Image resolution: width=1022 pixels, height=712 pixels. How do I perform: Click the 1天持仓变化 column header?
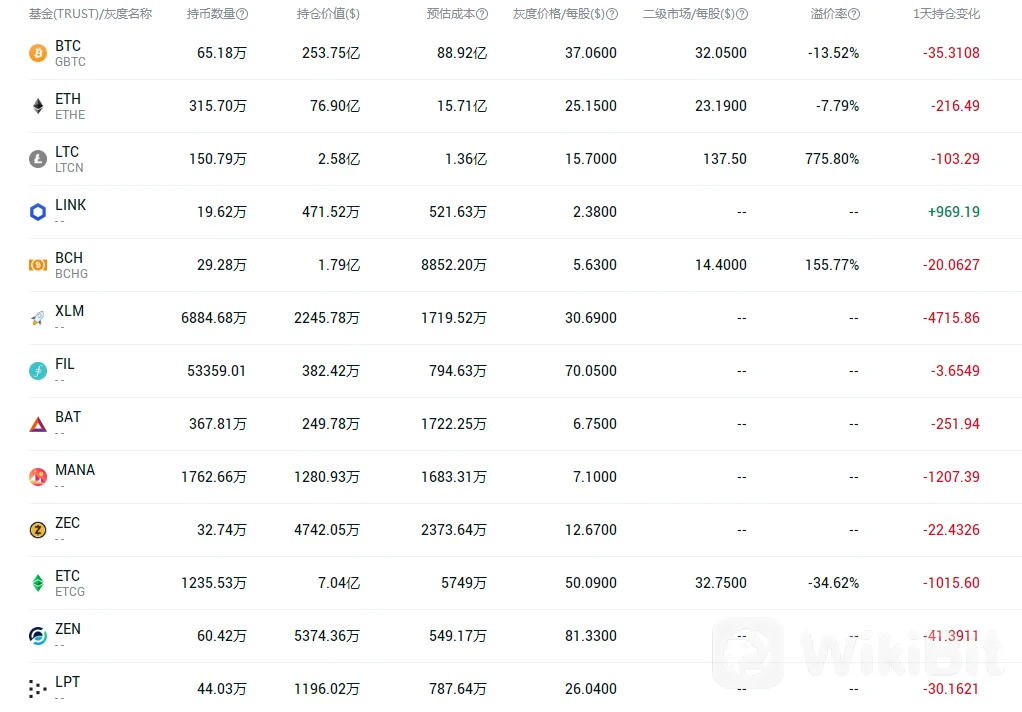coord(946,14)
